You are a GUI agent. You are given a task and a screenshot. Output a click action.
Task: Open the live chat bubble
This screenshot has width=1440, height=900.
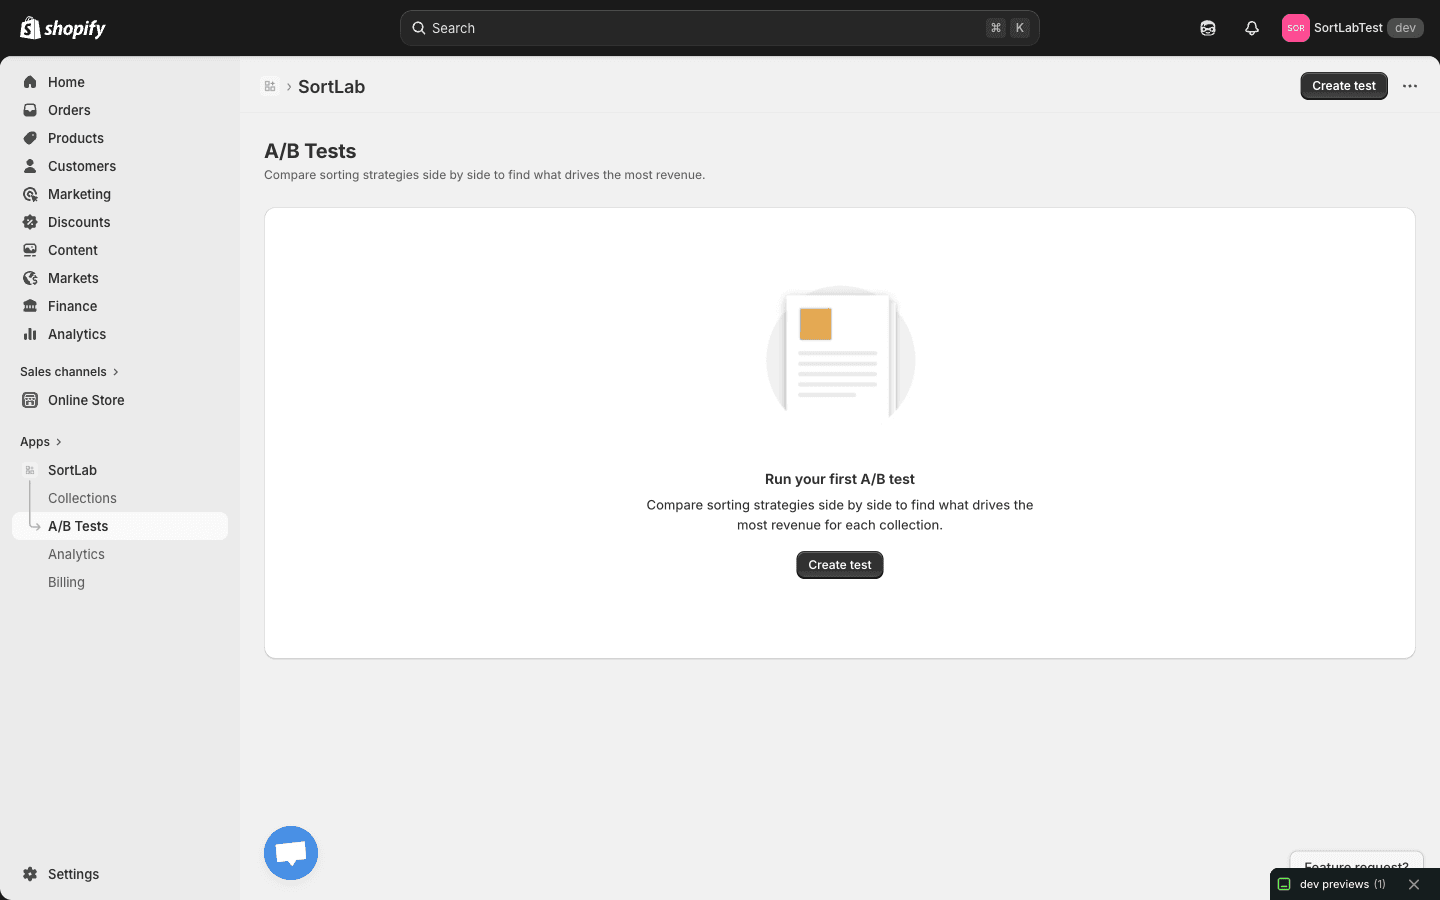290,853
